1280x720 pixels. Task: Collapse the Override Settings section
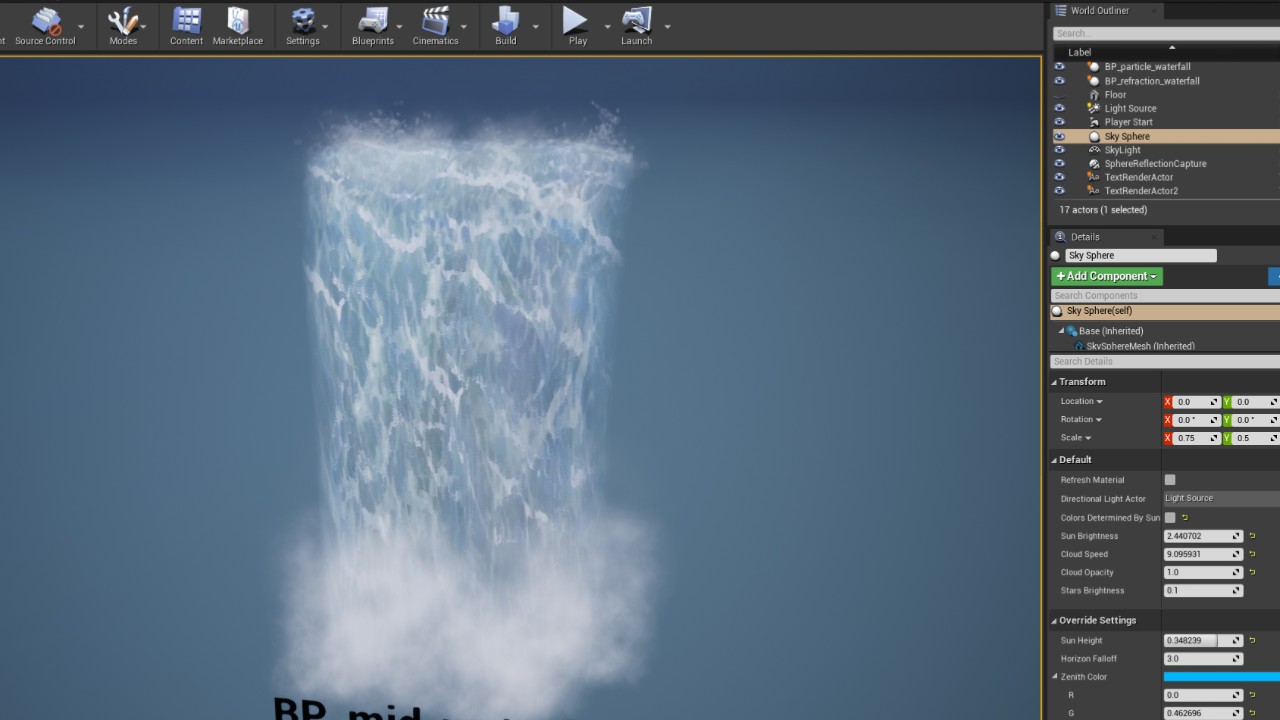[1056, 620]
